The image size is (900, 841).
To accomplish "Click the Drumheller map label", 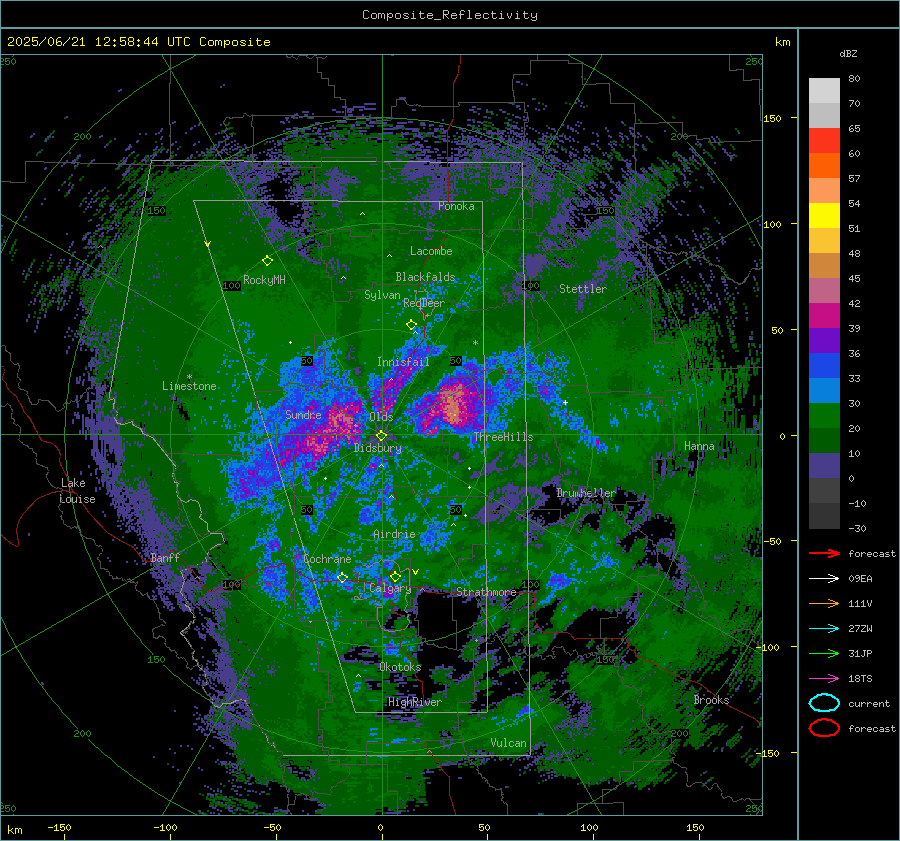I will [585, 493].
